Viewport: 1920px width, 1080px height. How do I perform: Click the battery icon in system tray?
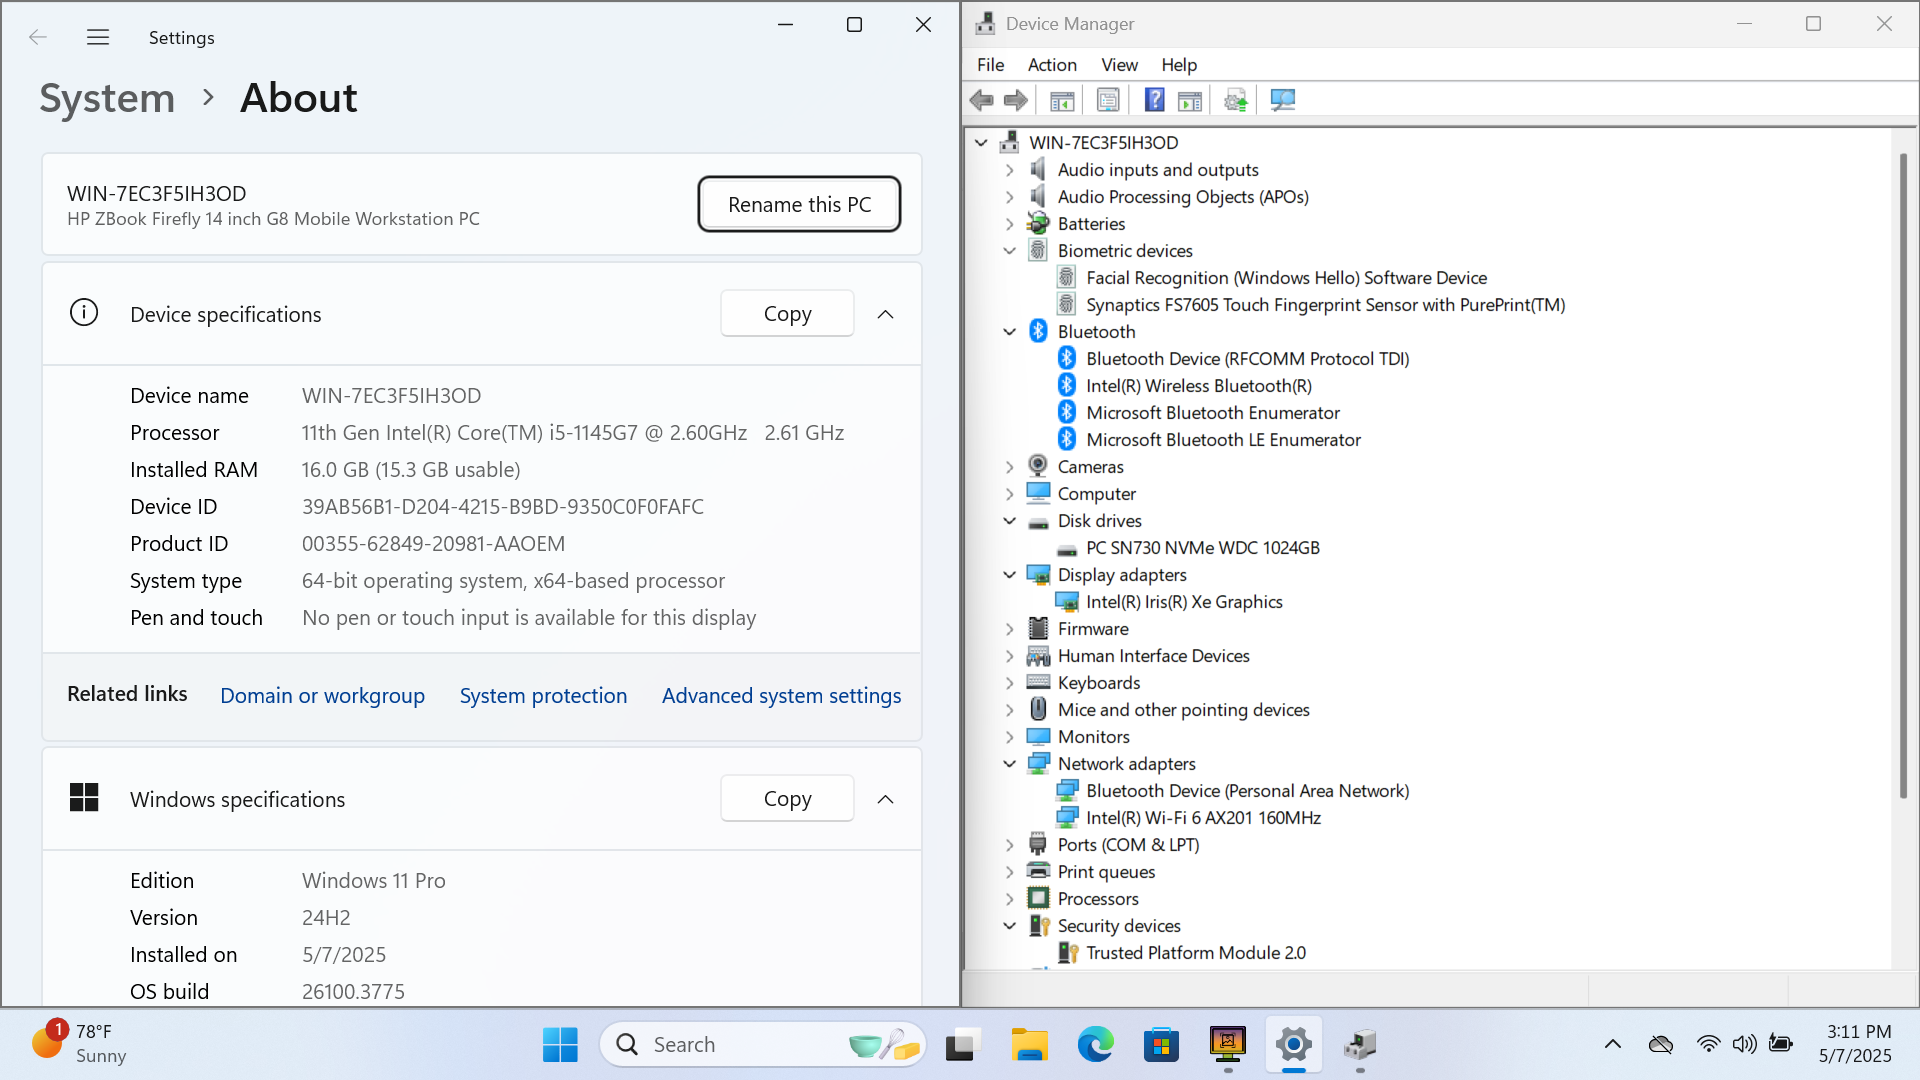pos(1781,1044)
